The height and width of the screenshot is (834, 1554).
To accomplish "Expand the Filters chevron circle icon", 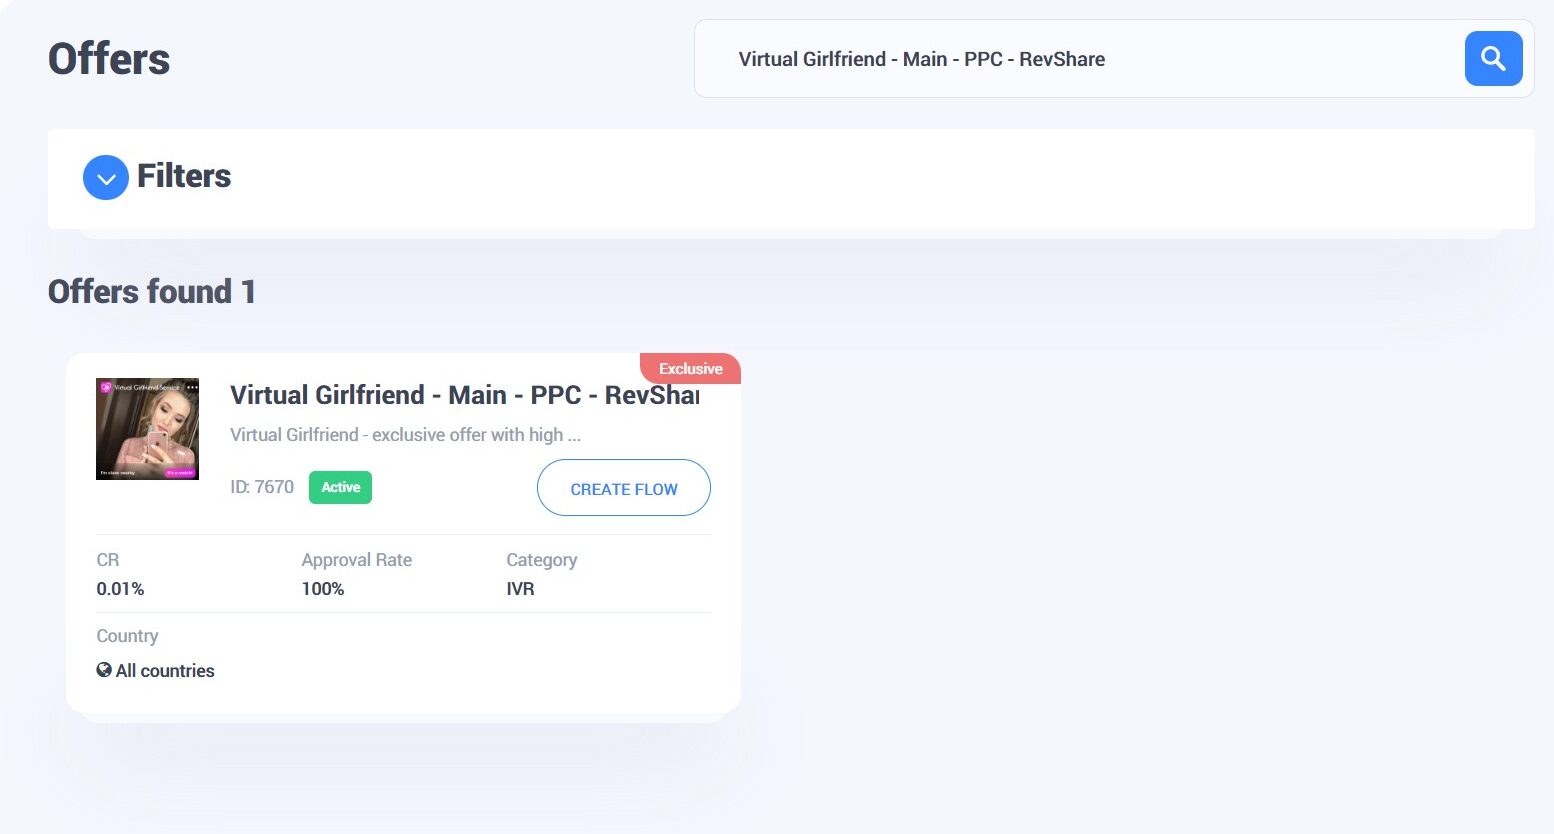I will 105,178.
